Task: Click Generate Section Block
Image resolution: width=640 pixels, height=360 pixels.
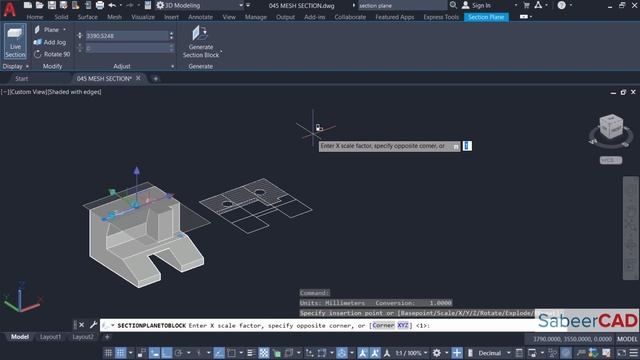Action: (200, 42)
